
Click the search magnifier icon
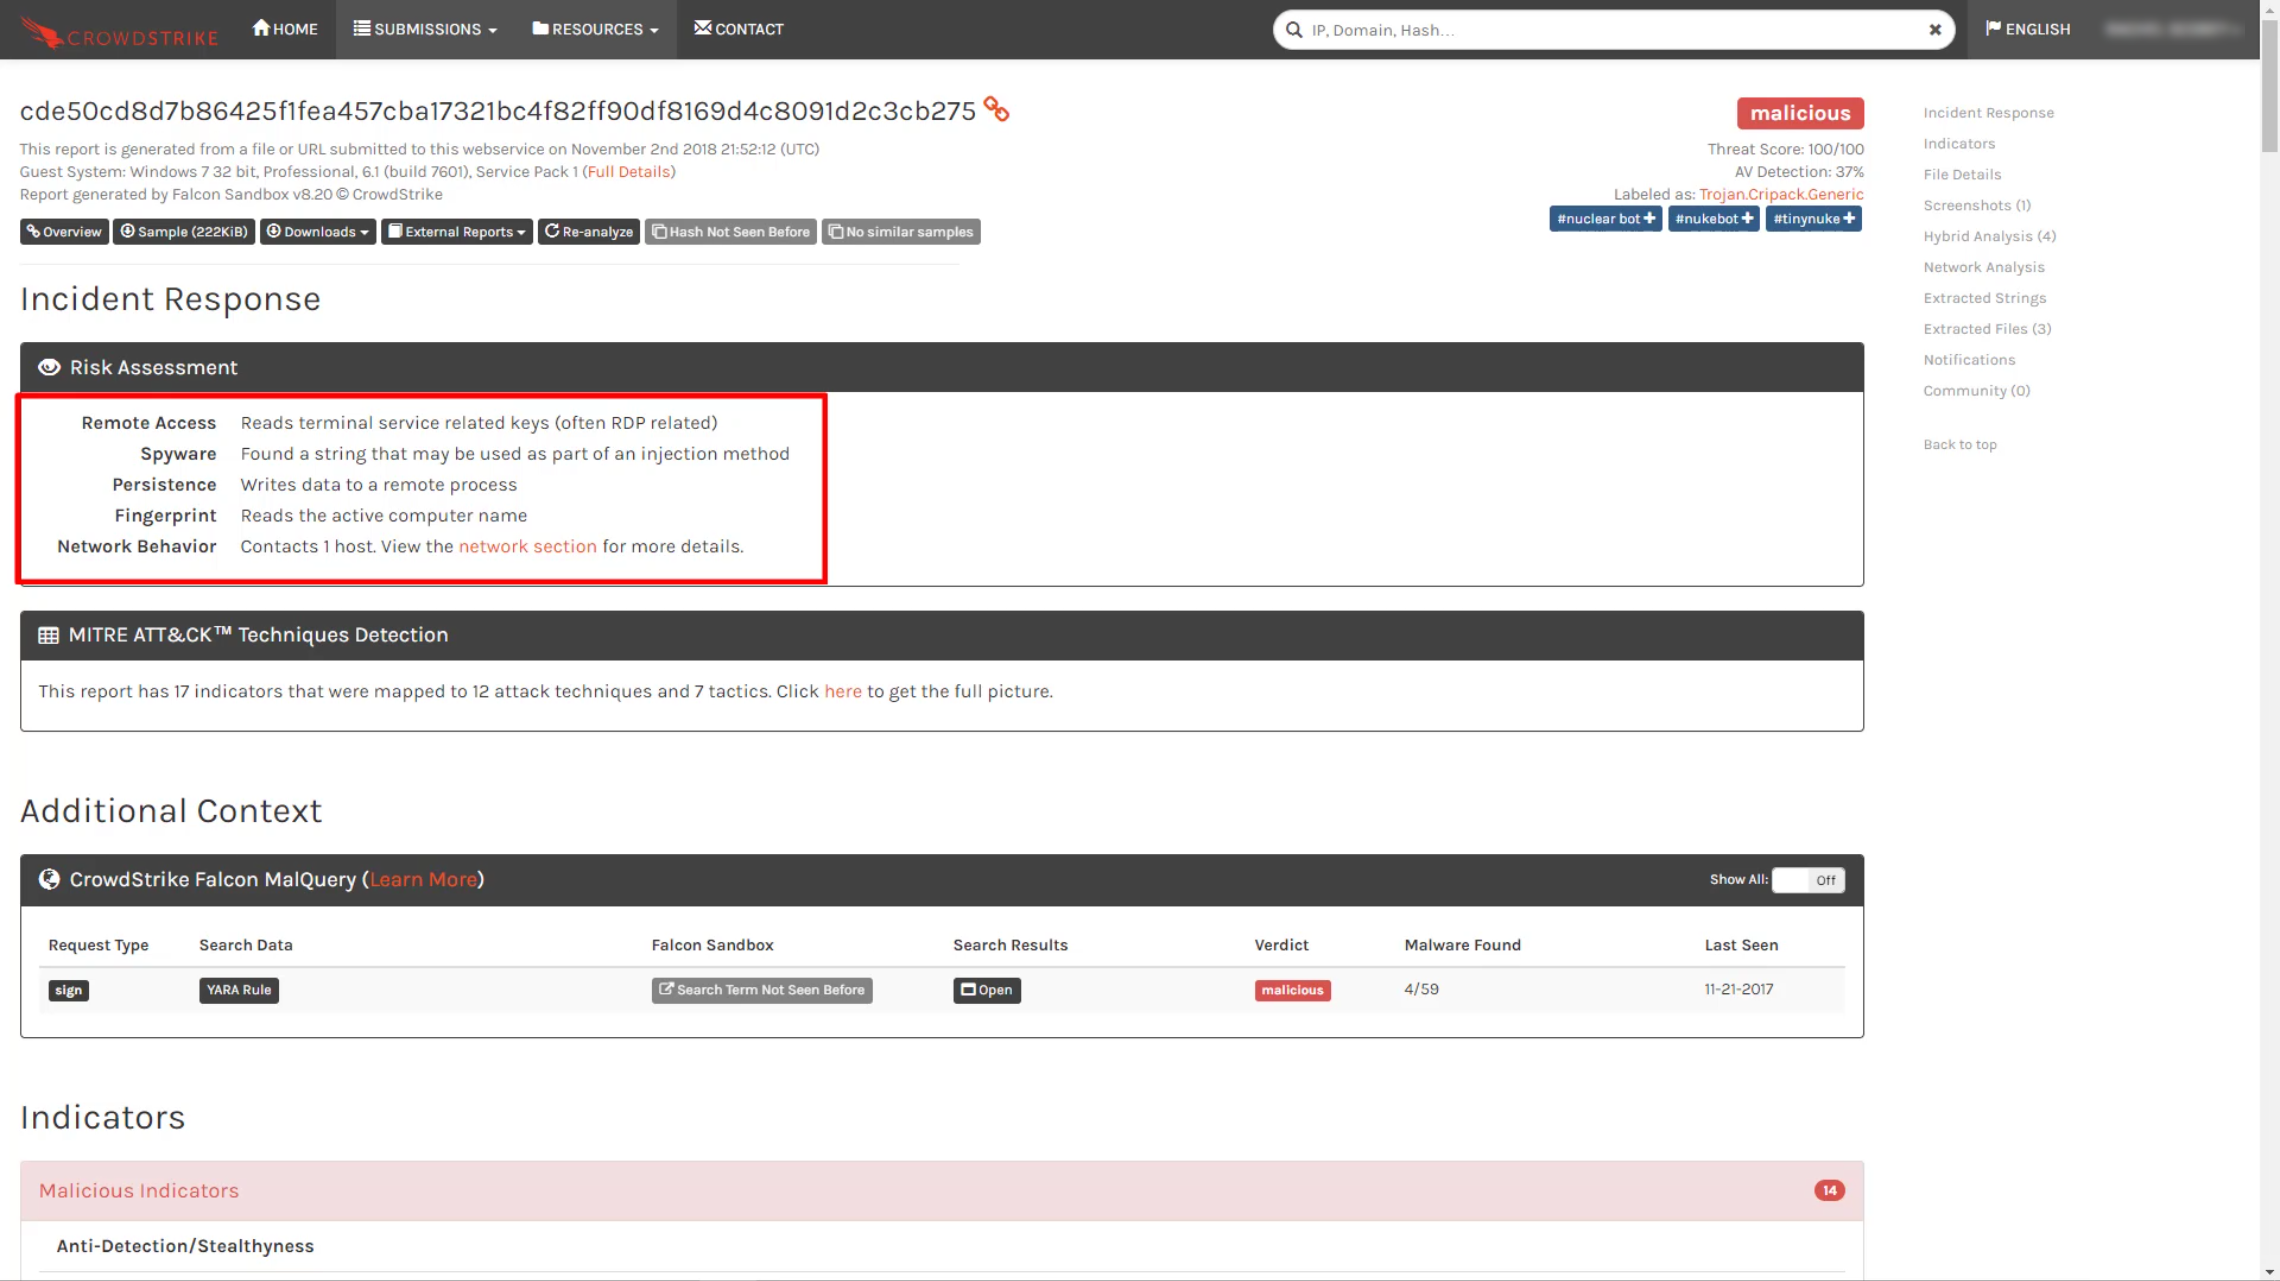1294,30
